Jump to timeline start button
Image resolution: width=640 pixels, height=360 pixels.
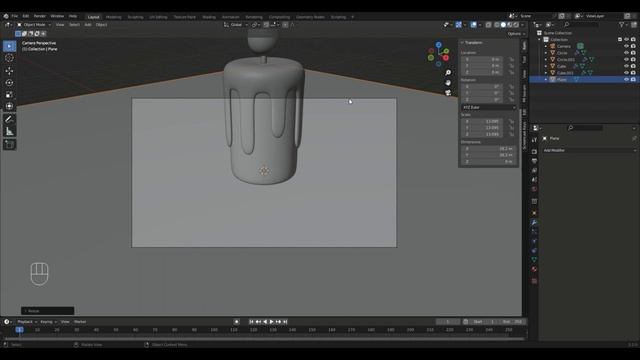pyautogui.click(x=251, y=322)
